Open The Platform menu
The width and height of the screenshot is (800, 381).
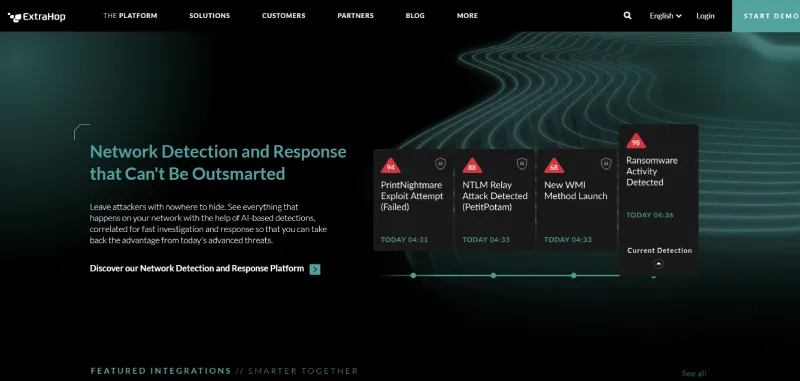[x=130, y=16]
